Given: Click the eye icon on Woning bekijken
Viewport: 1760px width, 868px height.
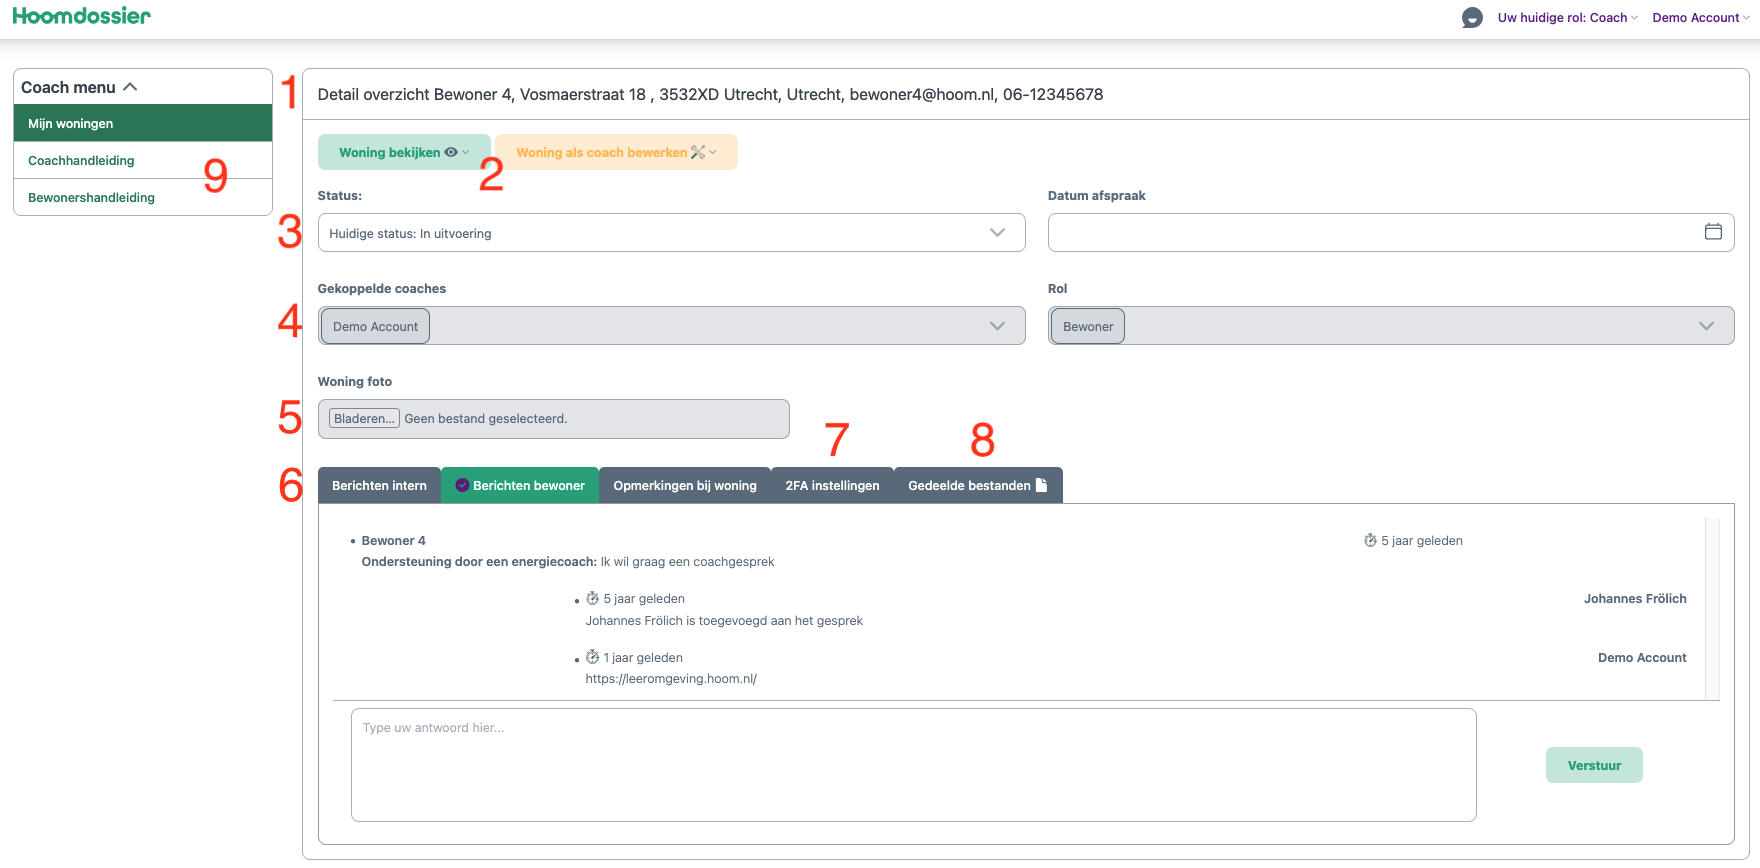Looking at the screenshot, I should coord(451,153).
